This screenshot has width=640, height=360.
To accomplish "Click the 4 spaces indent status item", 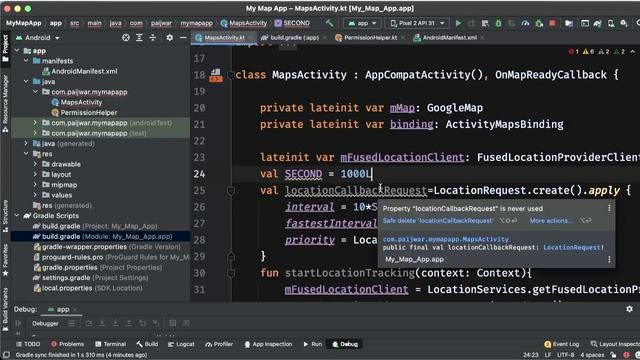I will (x=592, y=355).
